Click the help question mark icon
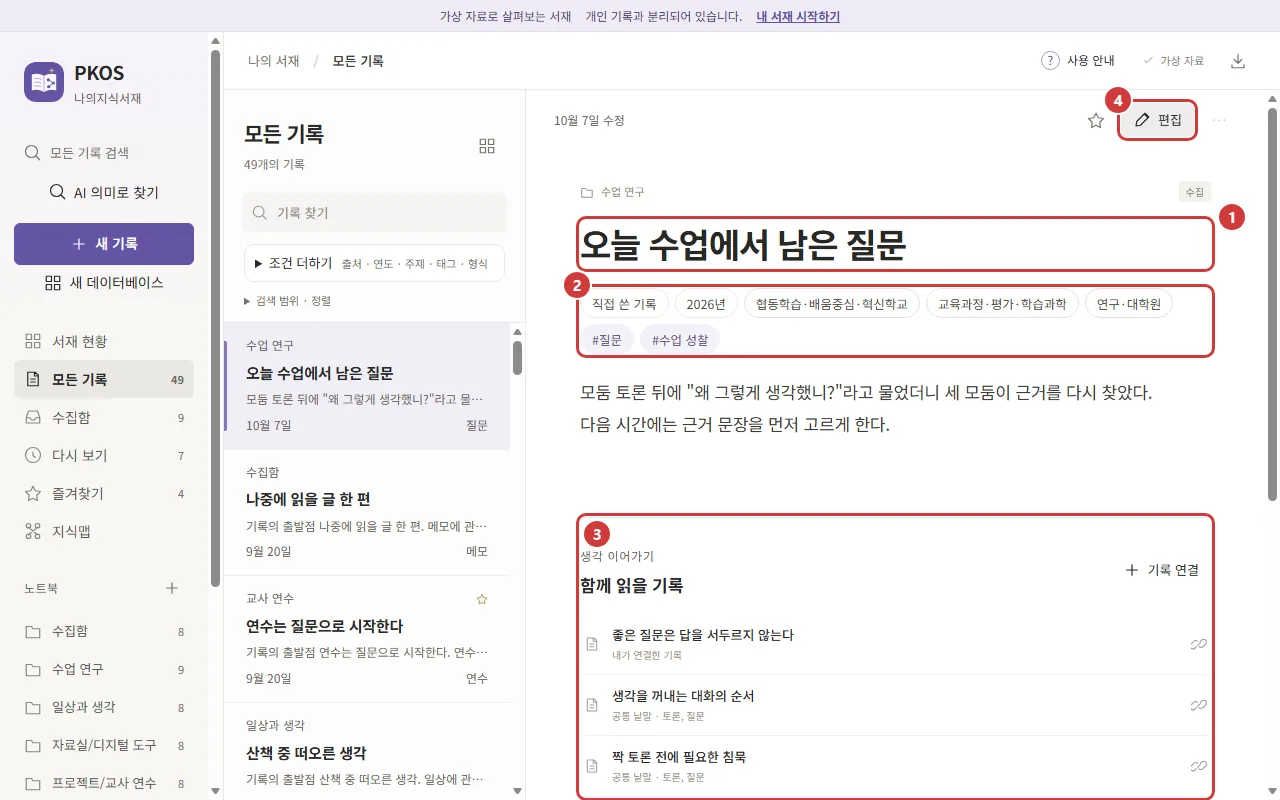Image resolution: width=1280 pixels, height=800 pixels. tap(1050, 61)
